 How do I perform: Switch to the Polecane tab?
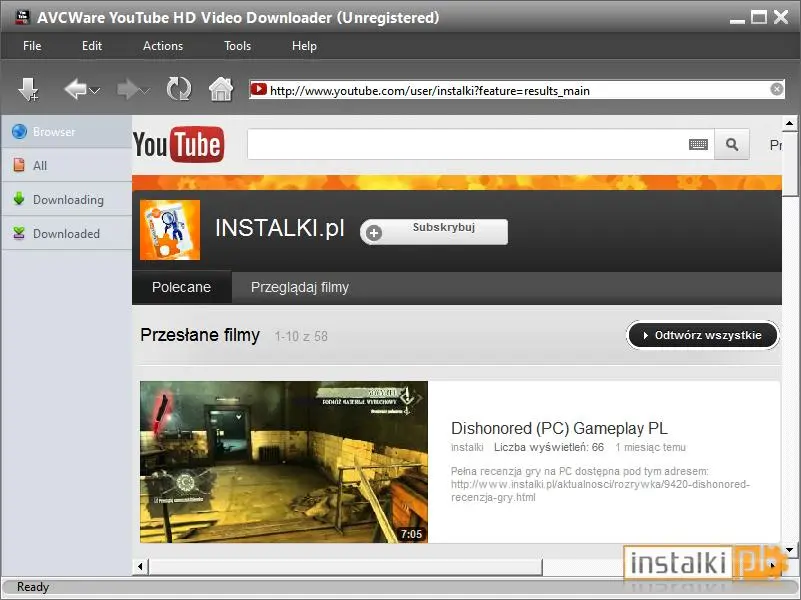pyautogui.click(x=181, y=287)
